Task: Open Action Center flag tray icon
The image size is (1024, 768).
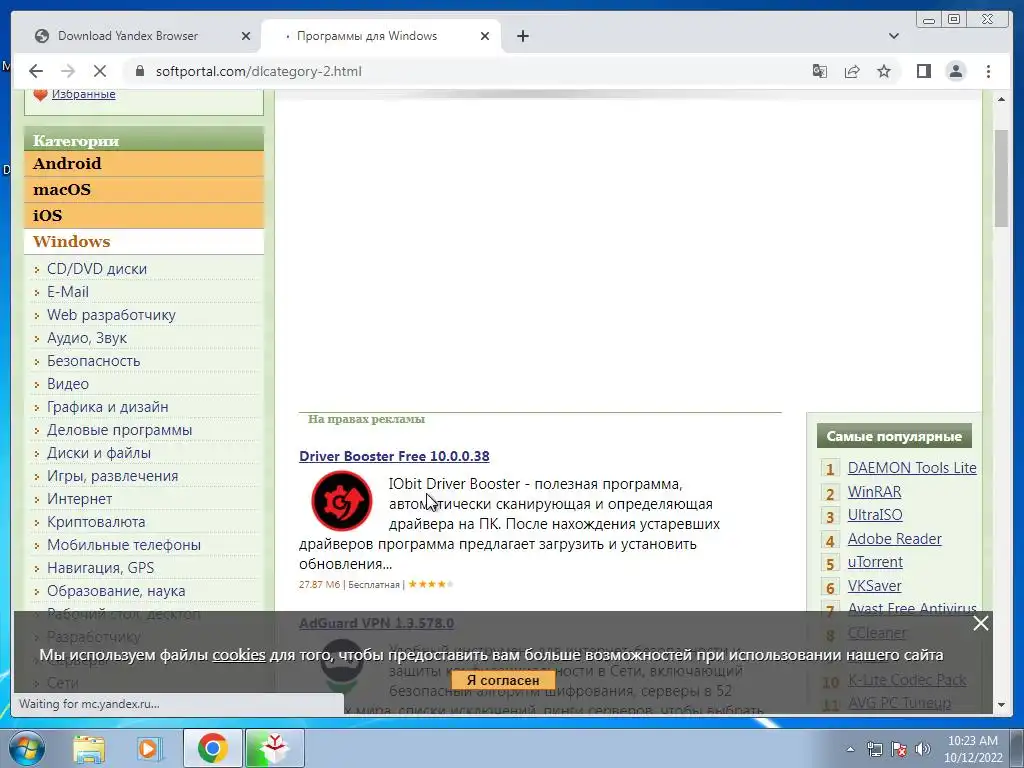Action: (x=899, y=749)
